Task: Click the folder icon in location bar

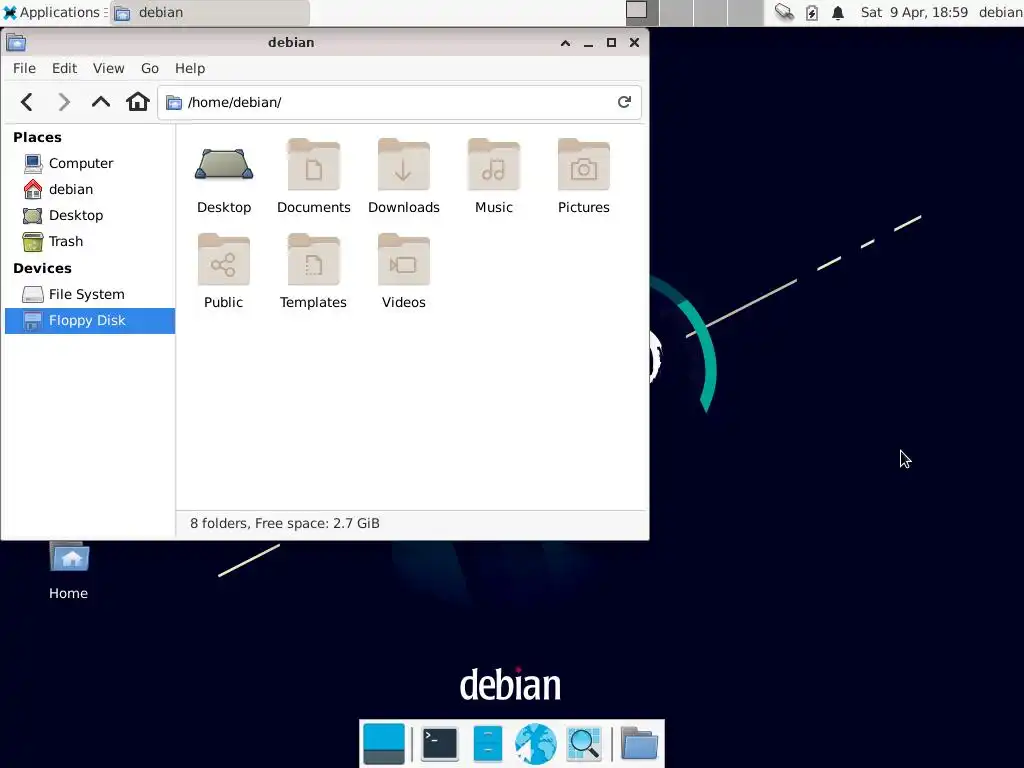Action: (174, 103)
